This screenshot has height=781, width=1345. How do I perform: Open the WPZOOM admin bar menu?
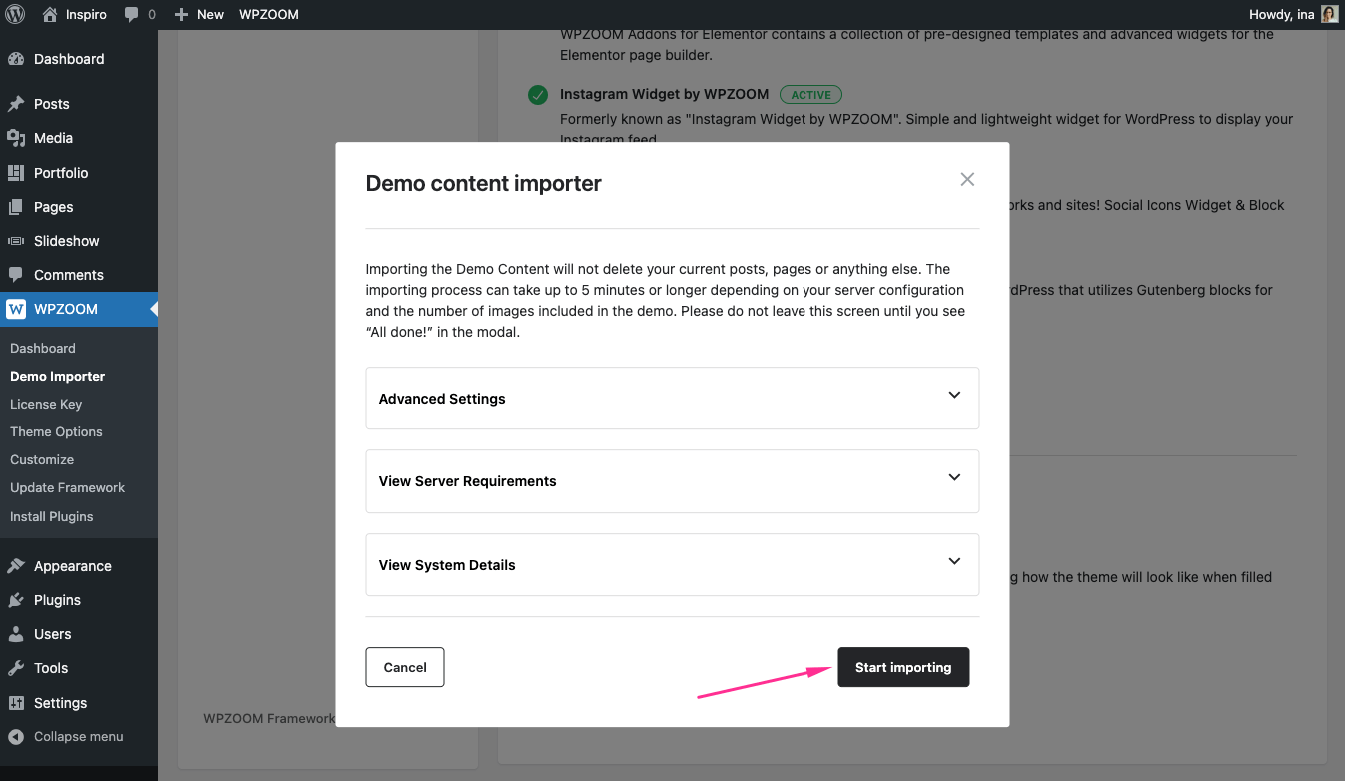coord(269,14)
